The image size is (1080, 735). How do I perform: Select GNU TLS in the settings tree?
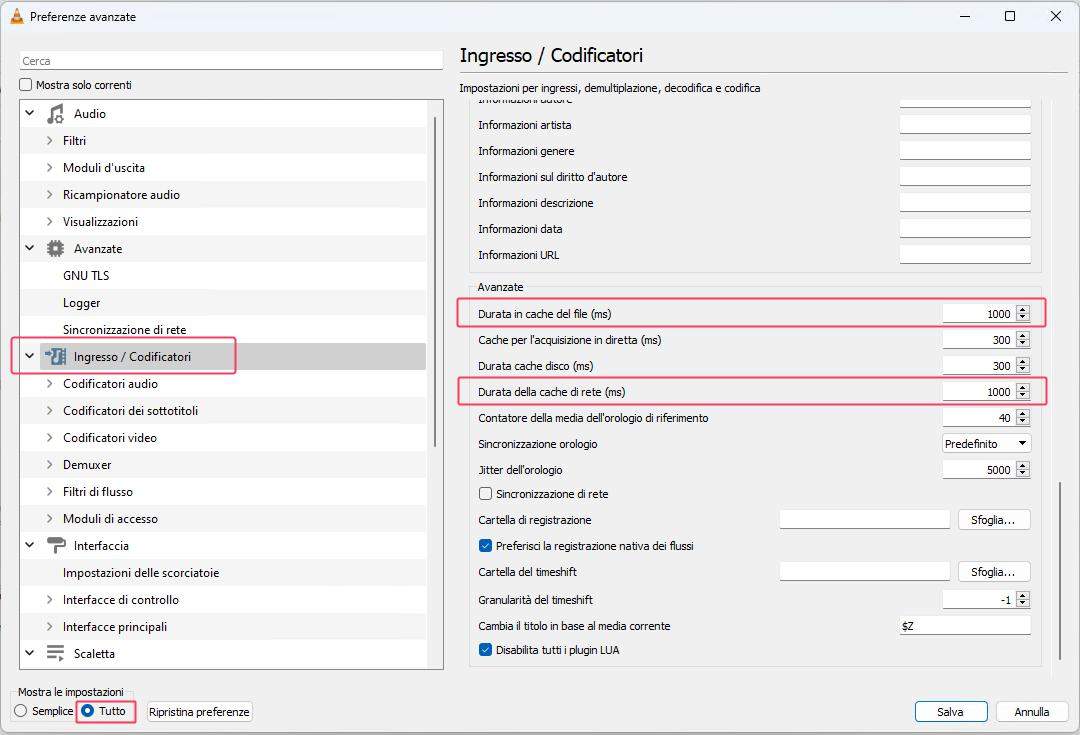(x=86, y=276)
